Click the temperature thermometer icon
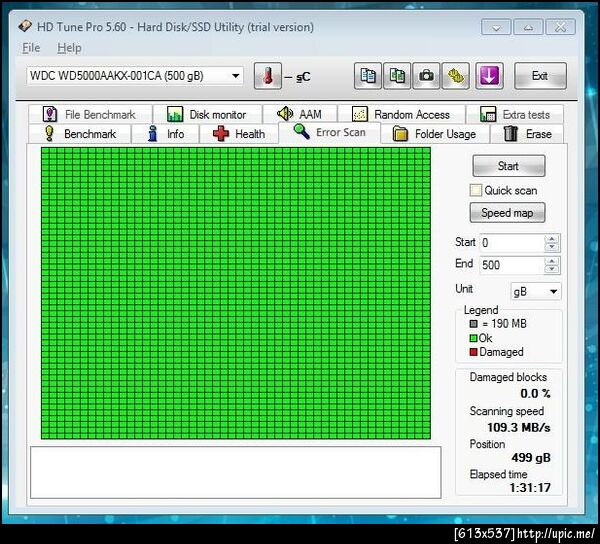 click(x=268, y=76)
